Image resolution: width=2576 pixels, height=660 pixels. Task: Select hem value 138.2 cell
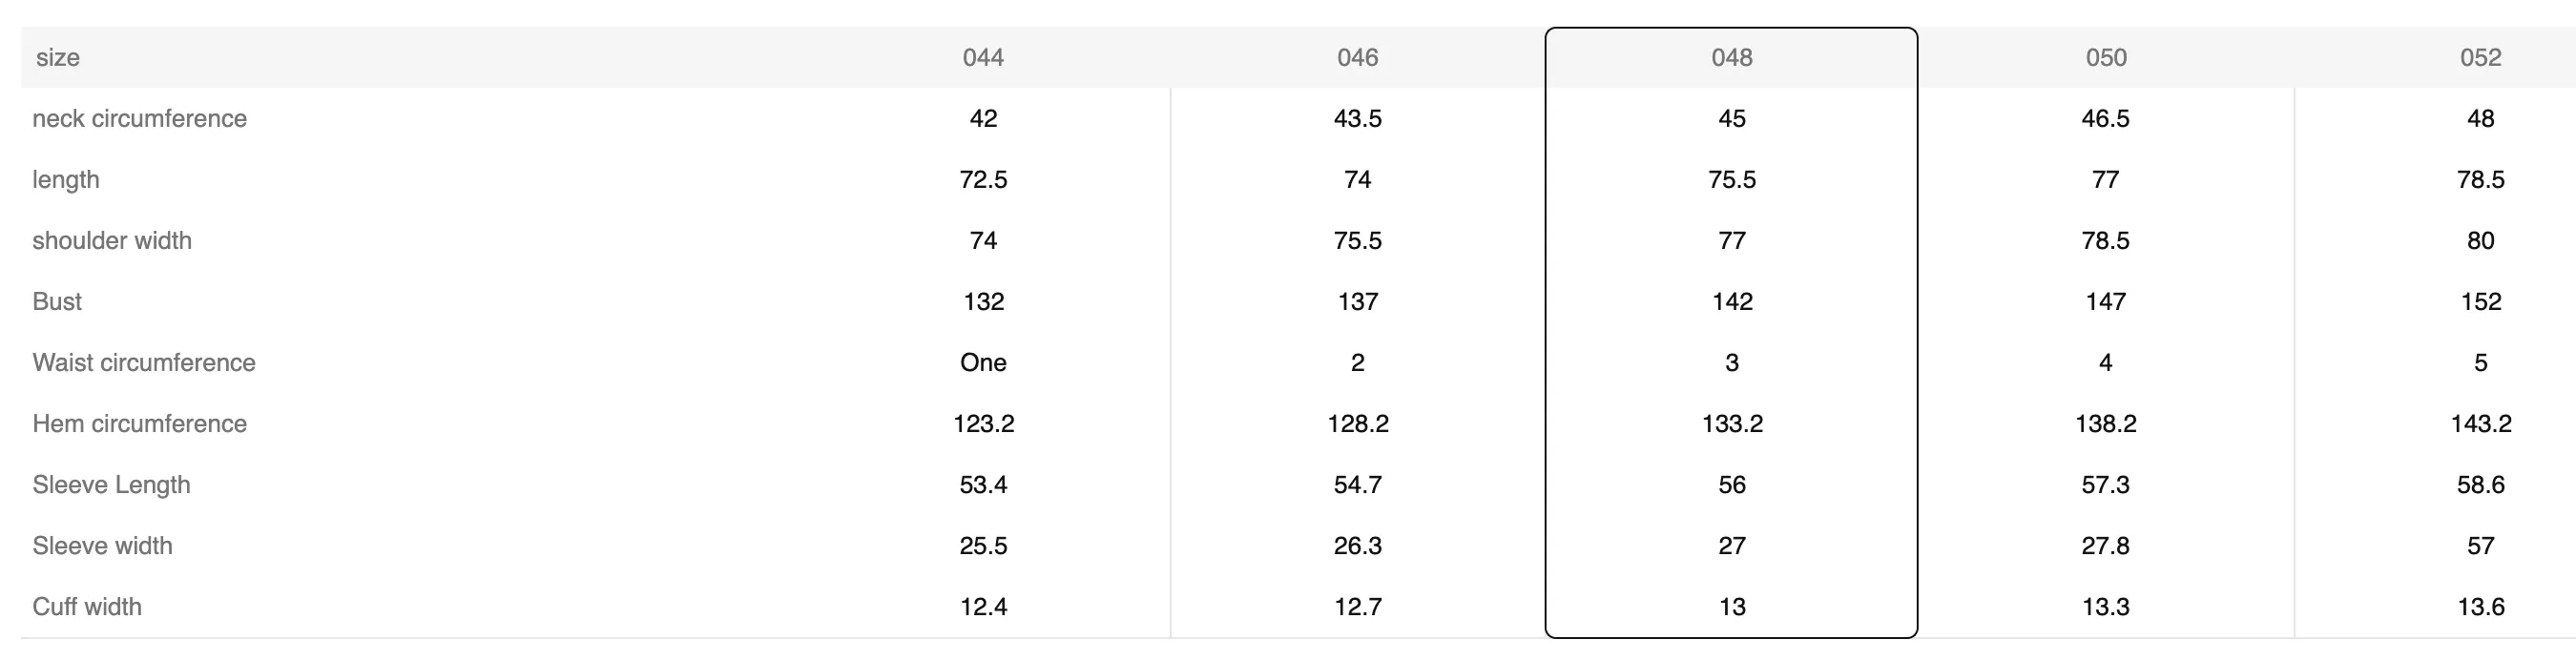tap(2106, 423)
